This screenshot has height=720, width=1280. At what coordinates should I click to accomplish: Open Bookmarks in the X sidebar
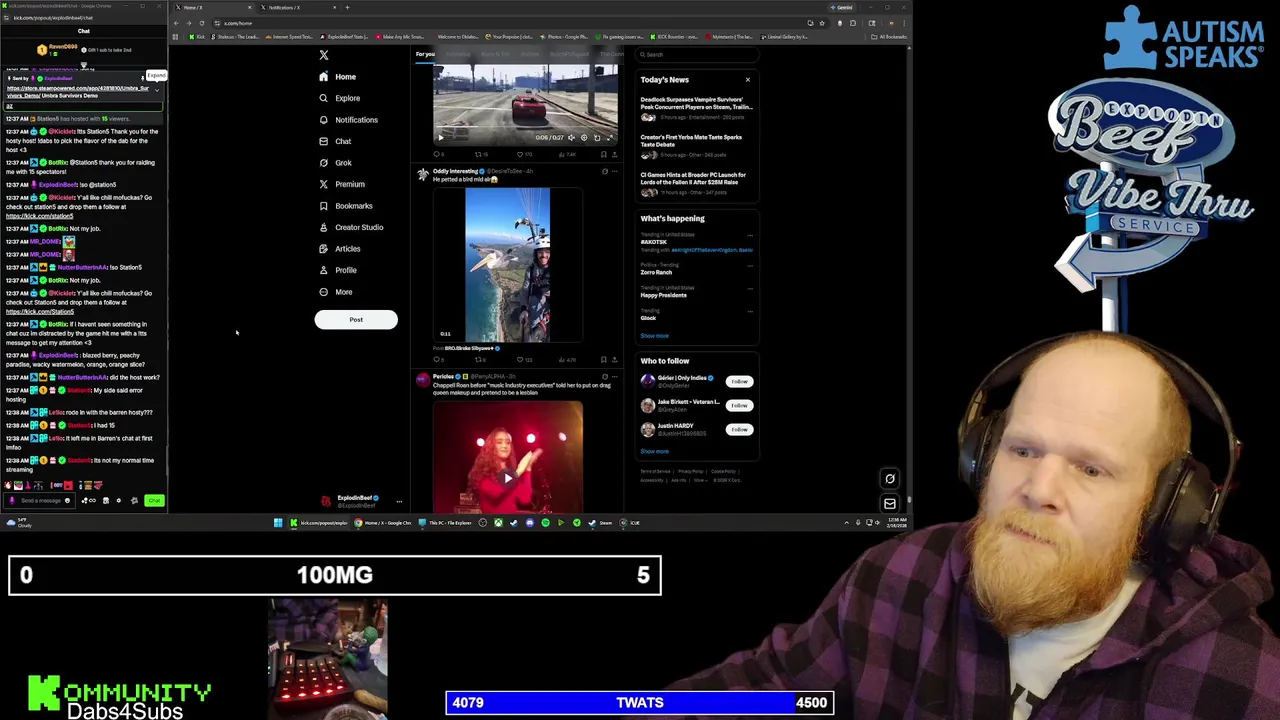pyautogui.click(x=345, y=206)
